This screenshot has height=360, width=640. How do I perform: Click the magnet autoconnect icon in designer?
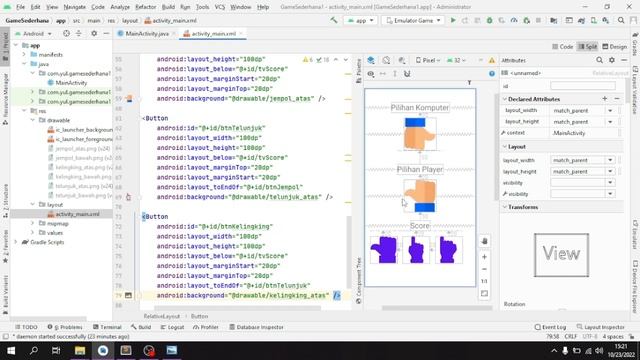tap(407, 73)
